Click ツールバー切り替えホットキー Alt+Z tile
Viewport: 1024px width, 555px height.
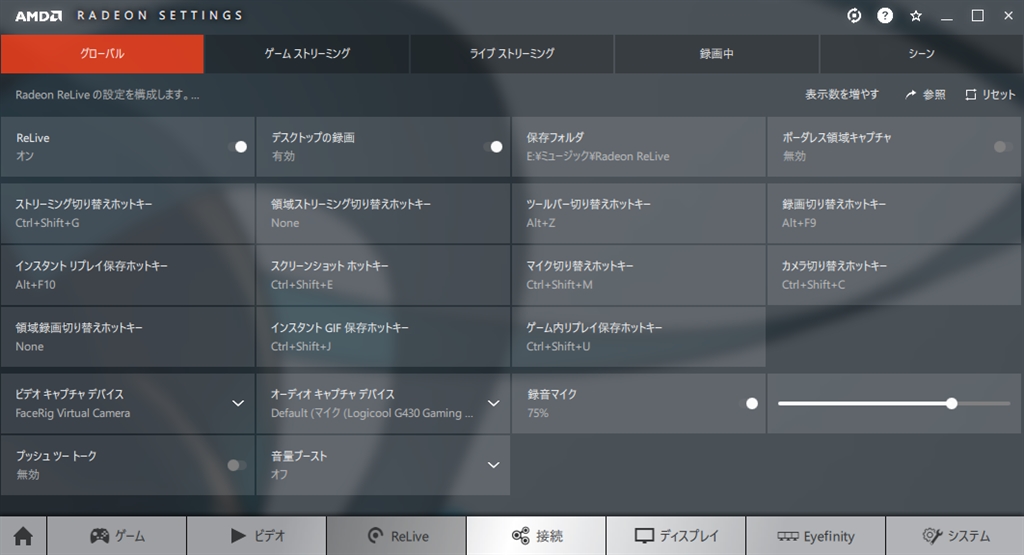[x=639, y=214]
